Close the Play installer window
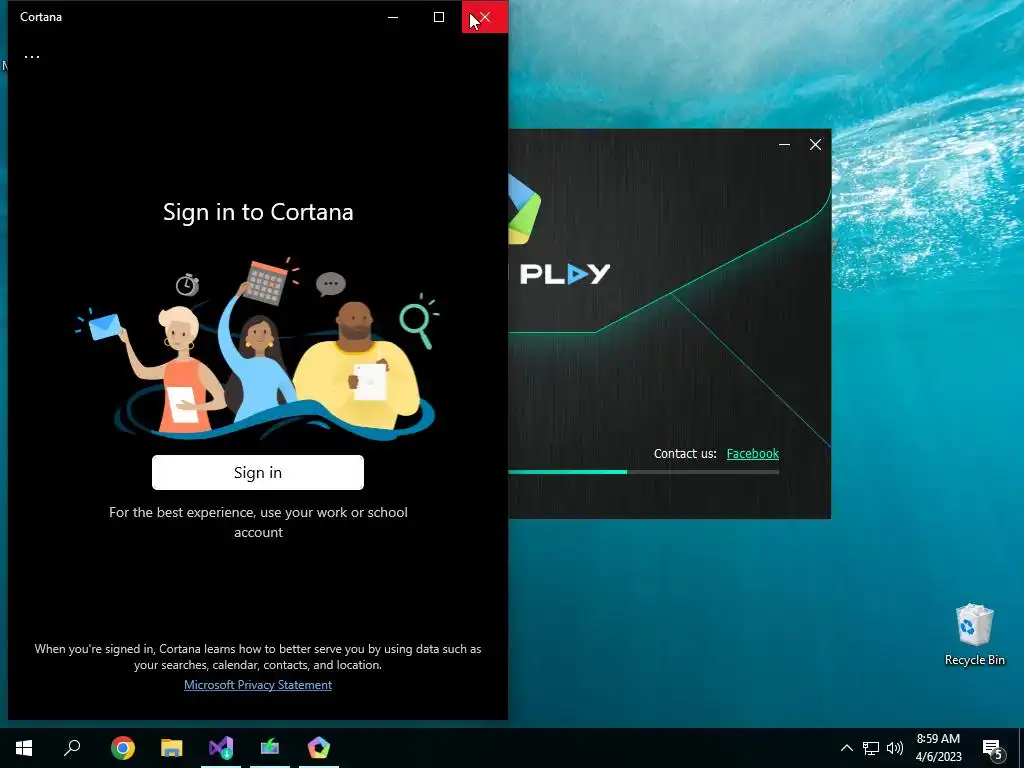 point(815,144)
